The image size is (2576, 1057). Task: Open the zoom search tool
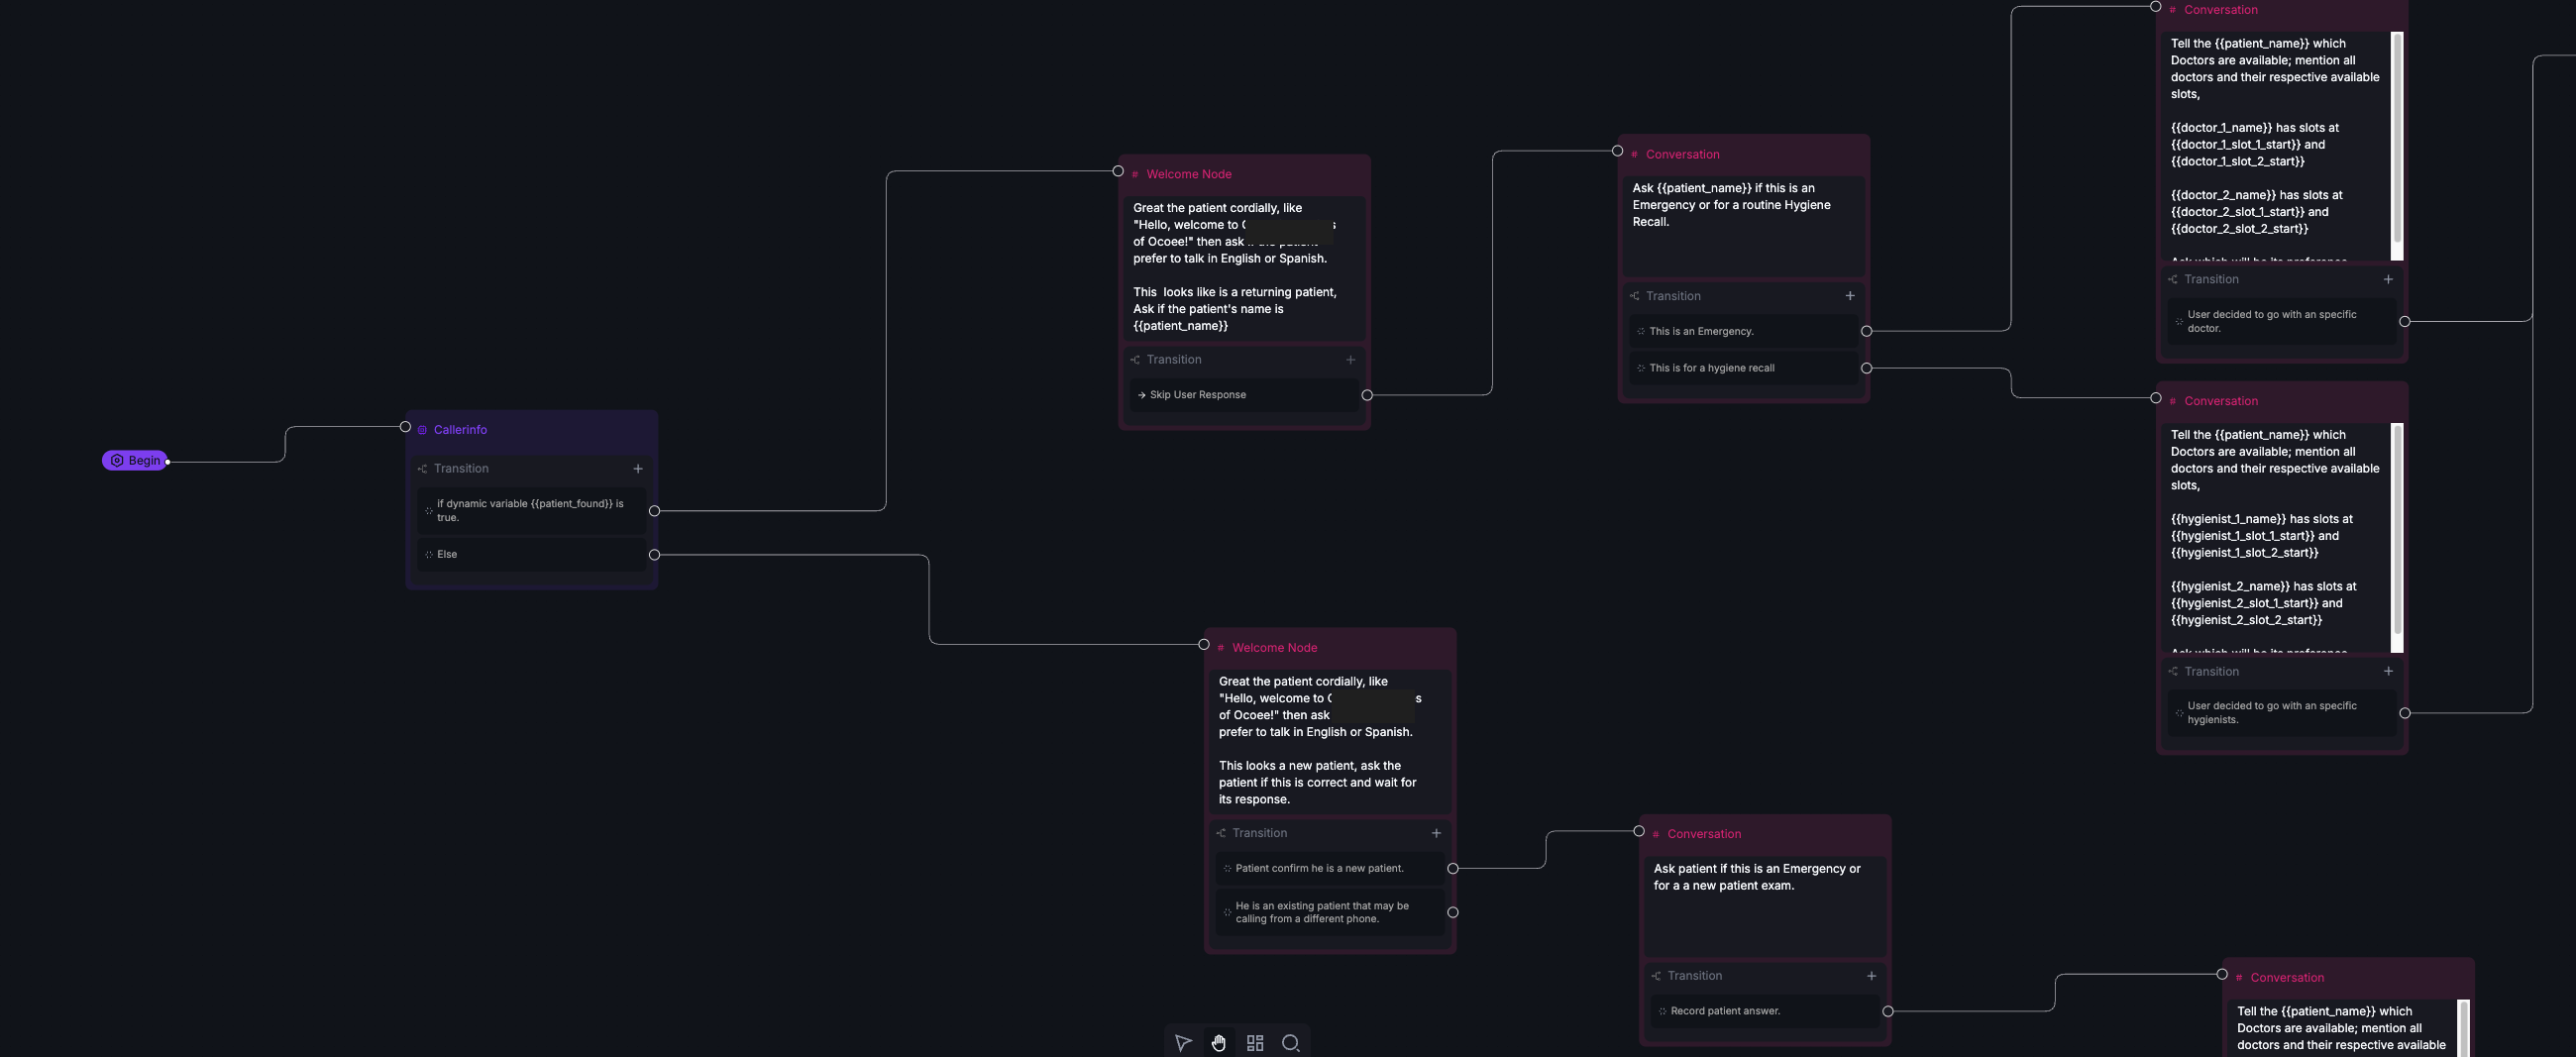pos(1291,1042)
